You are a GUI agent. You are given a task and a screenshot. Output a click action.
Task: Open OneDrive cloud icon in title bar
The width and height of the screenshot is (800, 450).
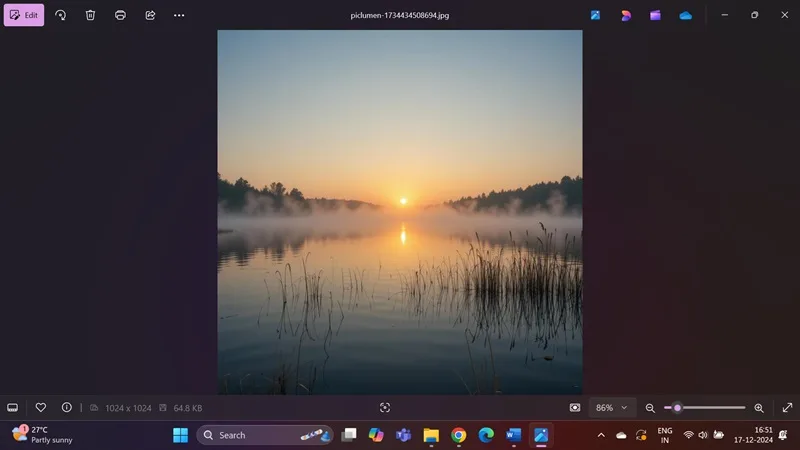coord(686,15)
